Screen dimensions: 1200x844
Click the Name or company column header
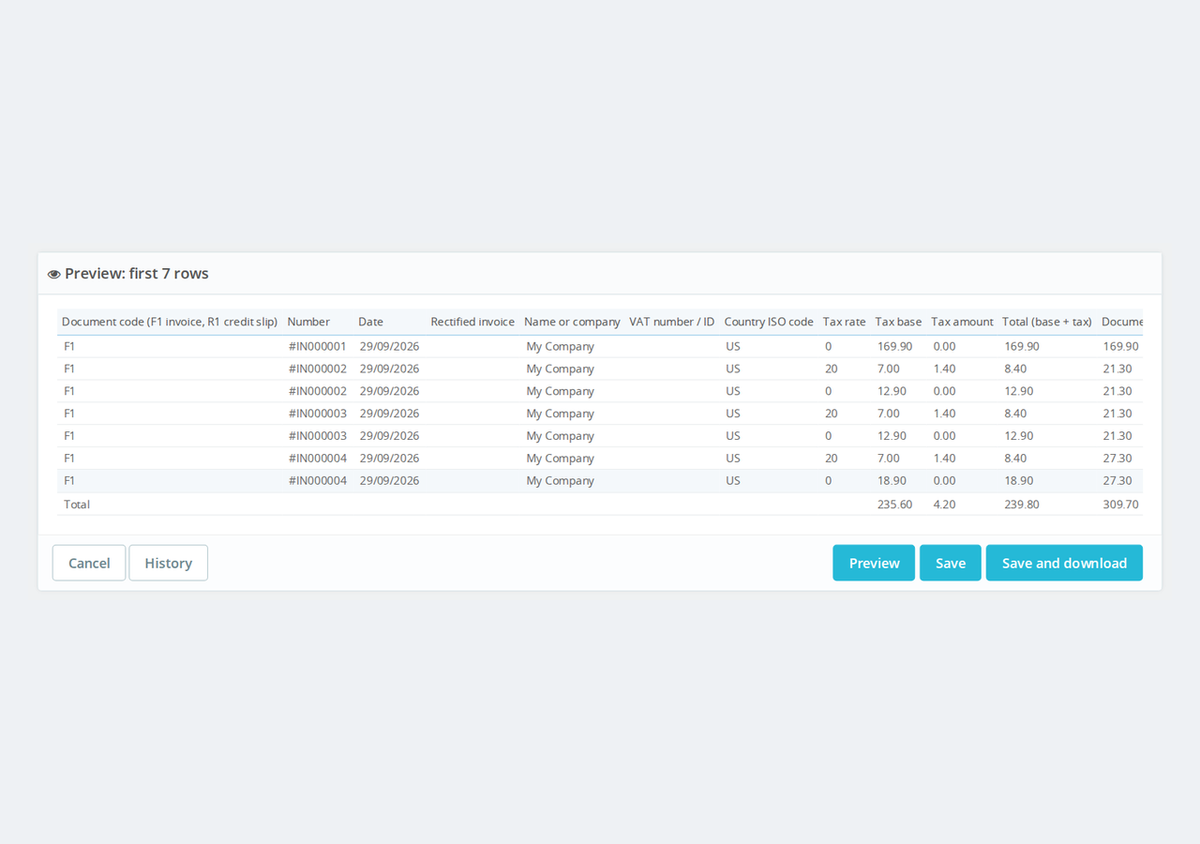572,322
